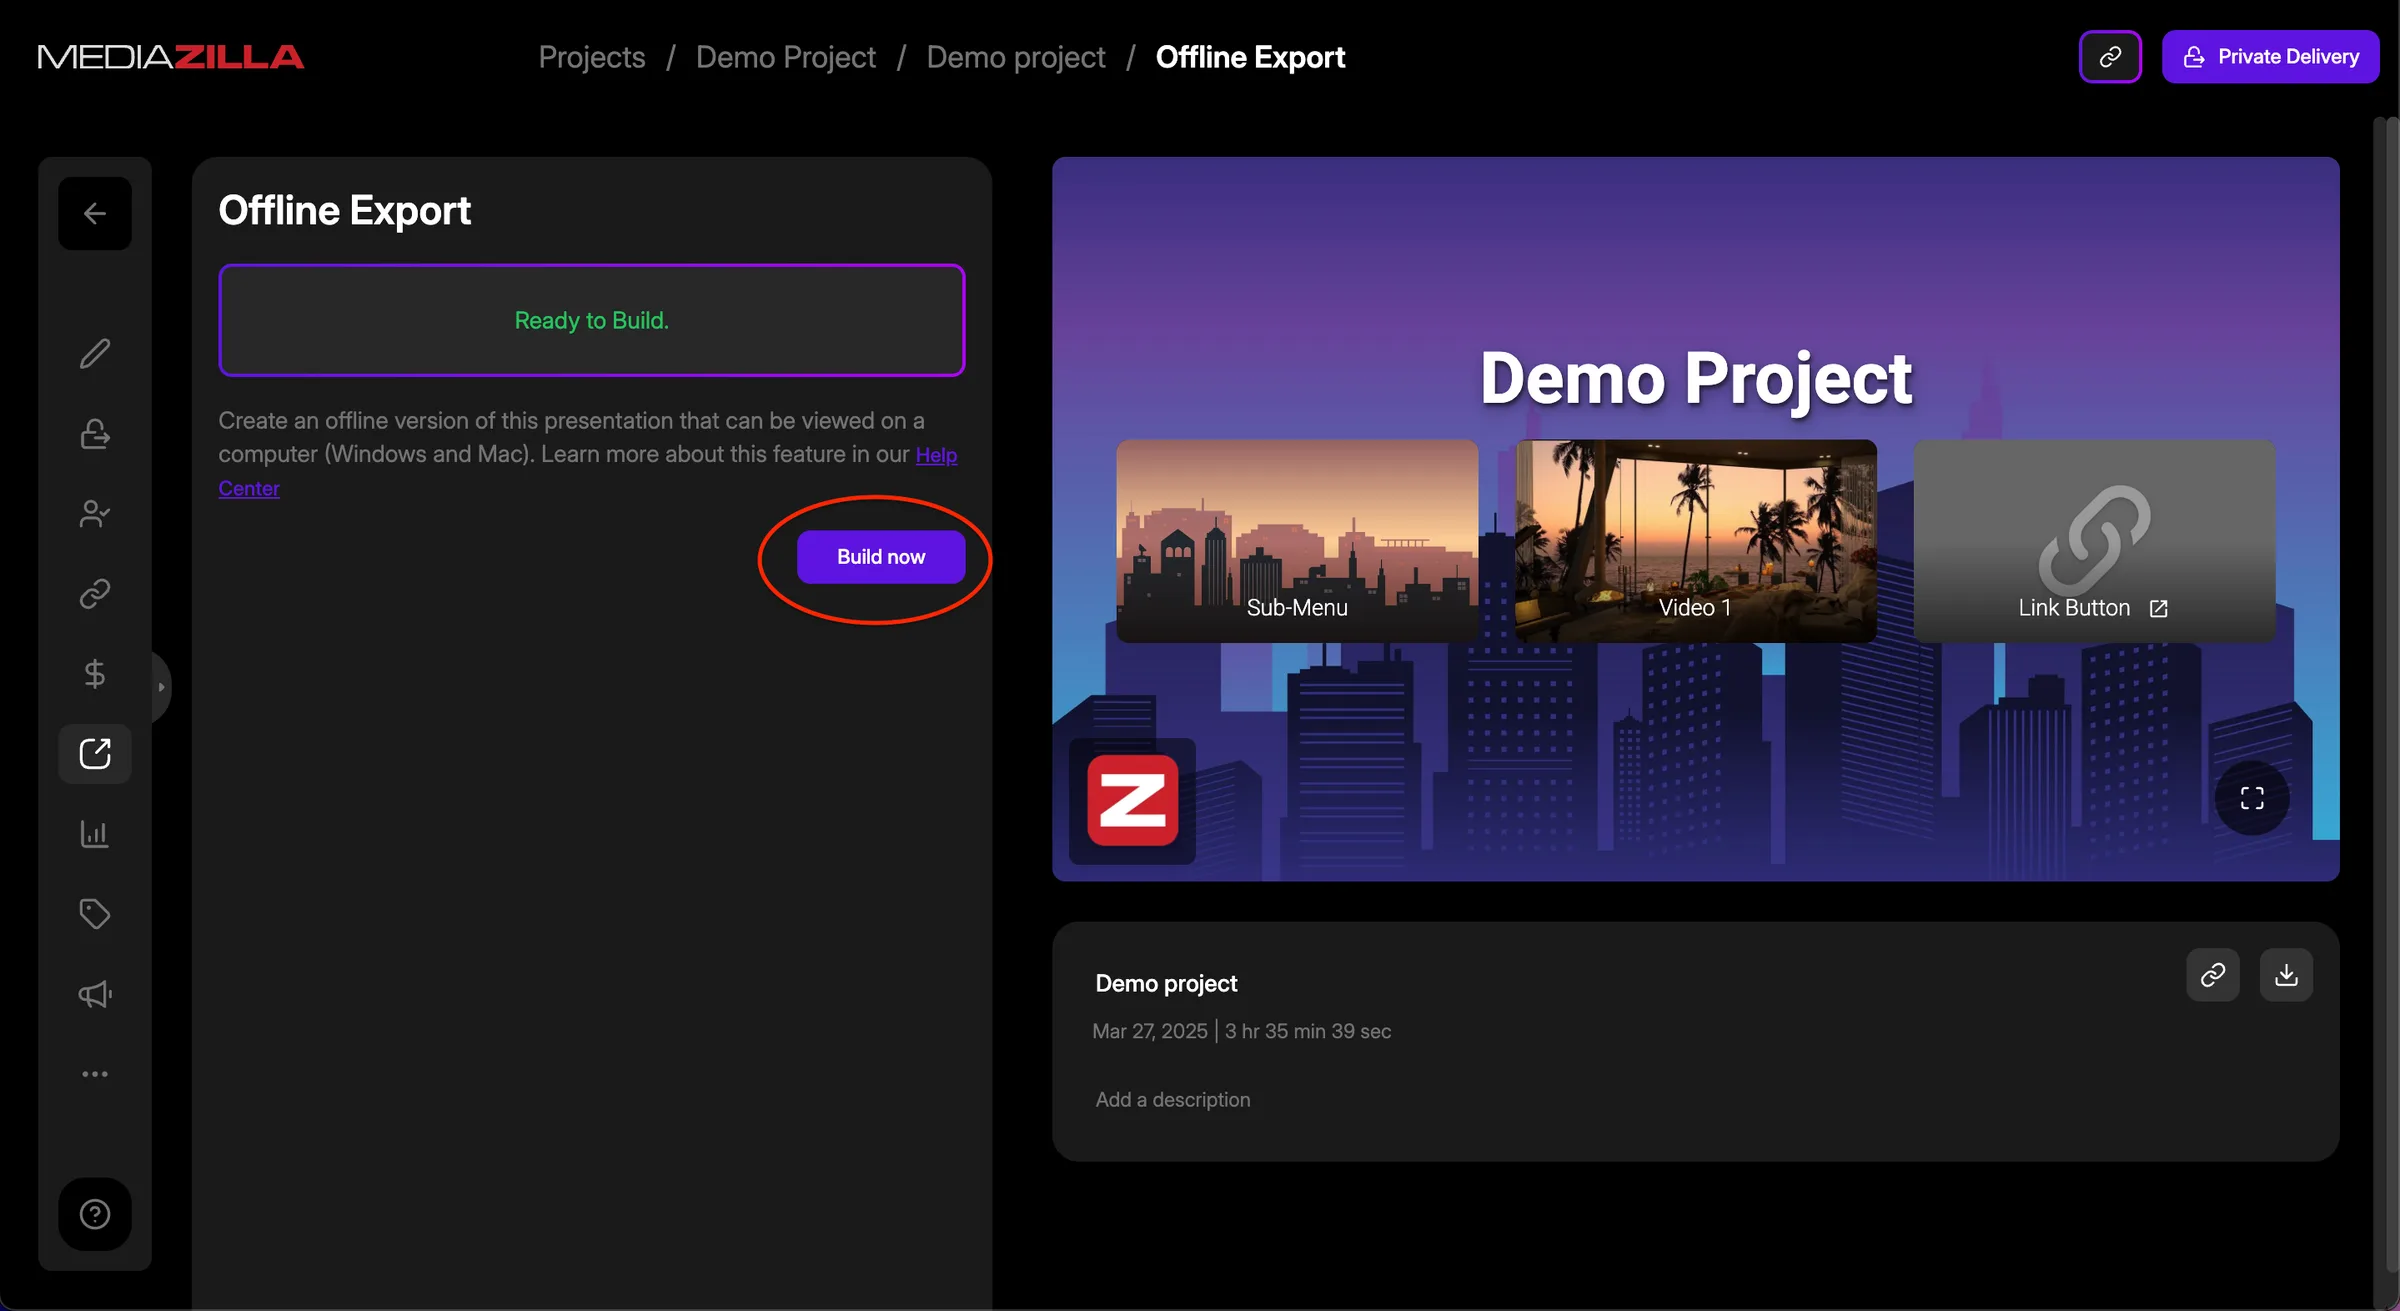Open the tag sidebar icon
2400x1311 pixels.
click(95, 913)
